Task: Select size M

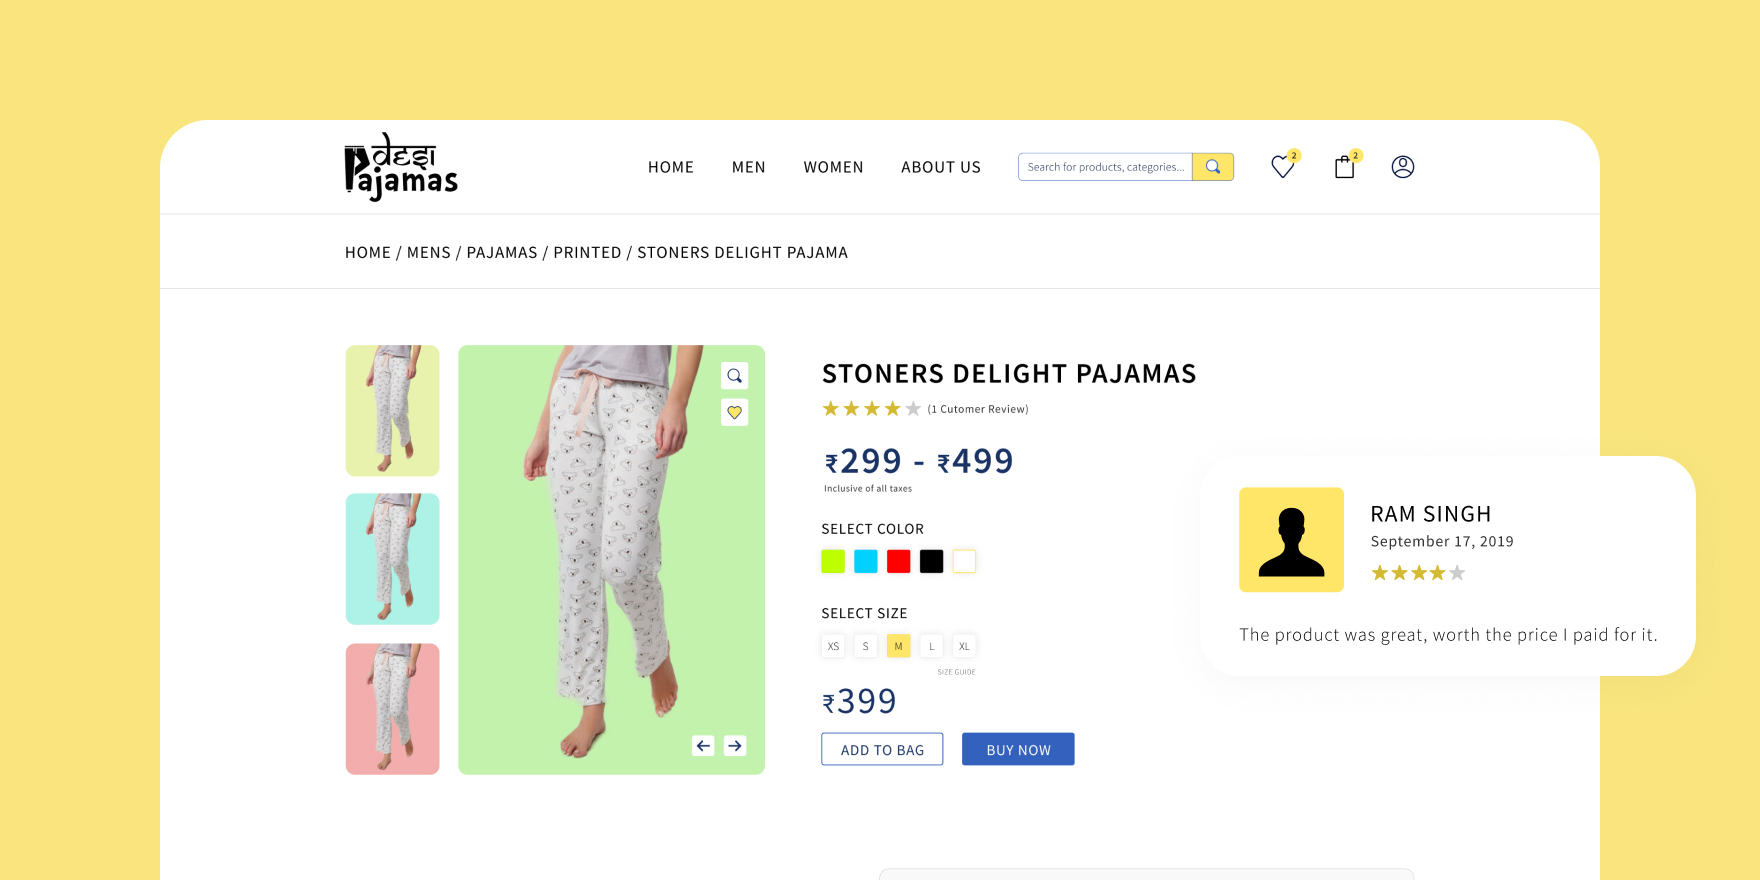Action: click(898, 646)
